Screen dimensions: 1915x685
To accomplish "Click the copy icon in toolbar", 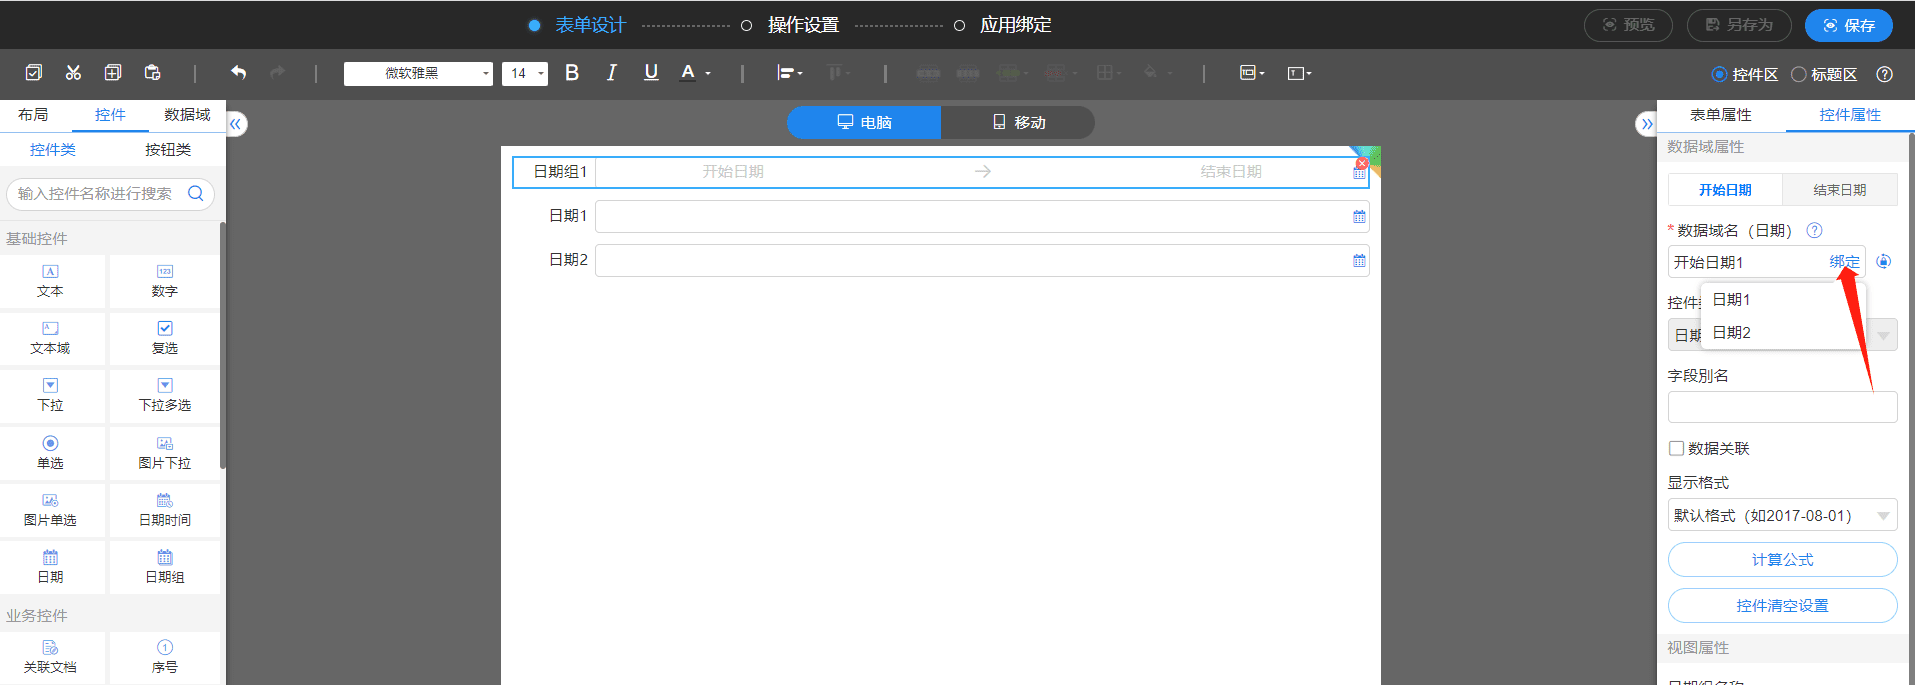I will pos(113,72).
